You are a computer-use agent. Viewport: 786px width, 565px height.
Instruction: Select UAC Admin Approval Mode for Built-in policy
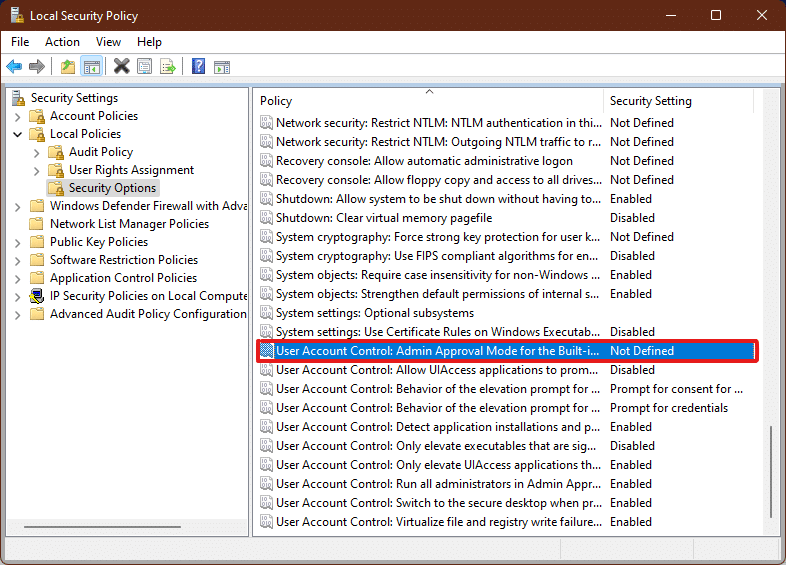coord(507,351)
